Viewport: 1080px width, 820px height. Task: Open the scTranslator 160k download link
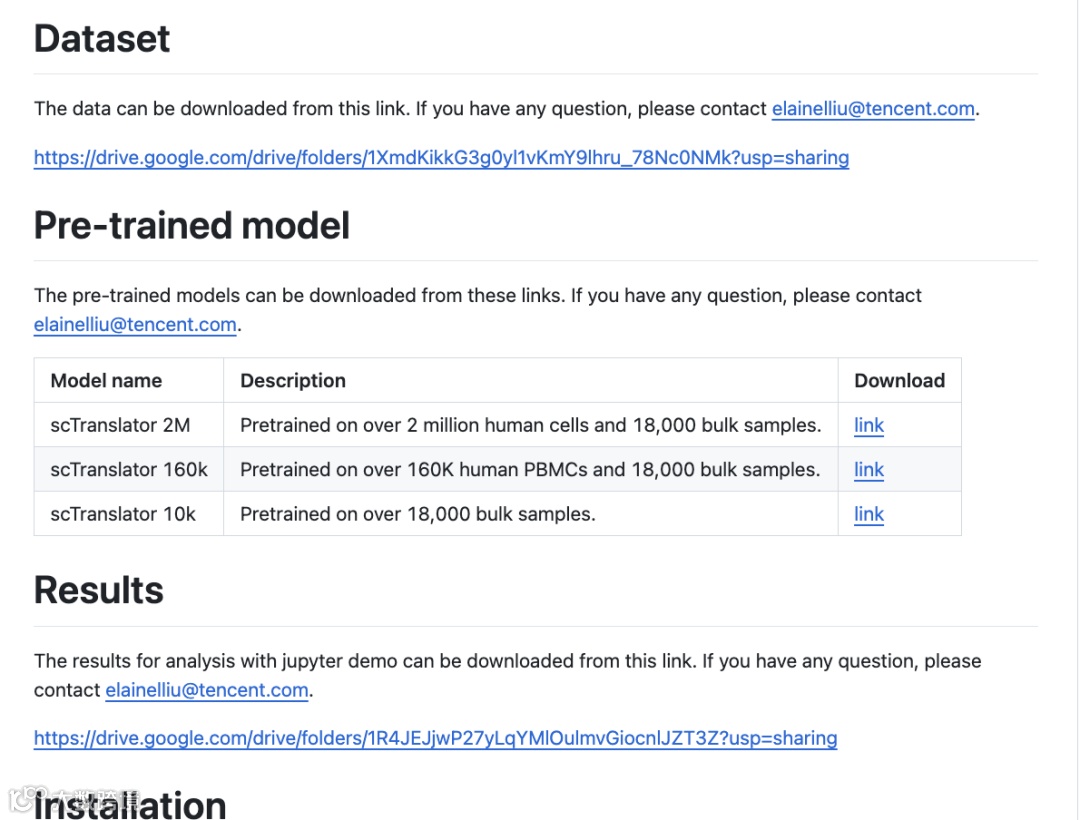coord(868,470)
